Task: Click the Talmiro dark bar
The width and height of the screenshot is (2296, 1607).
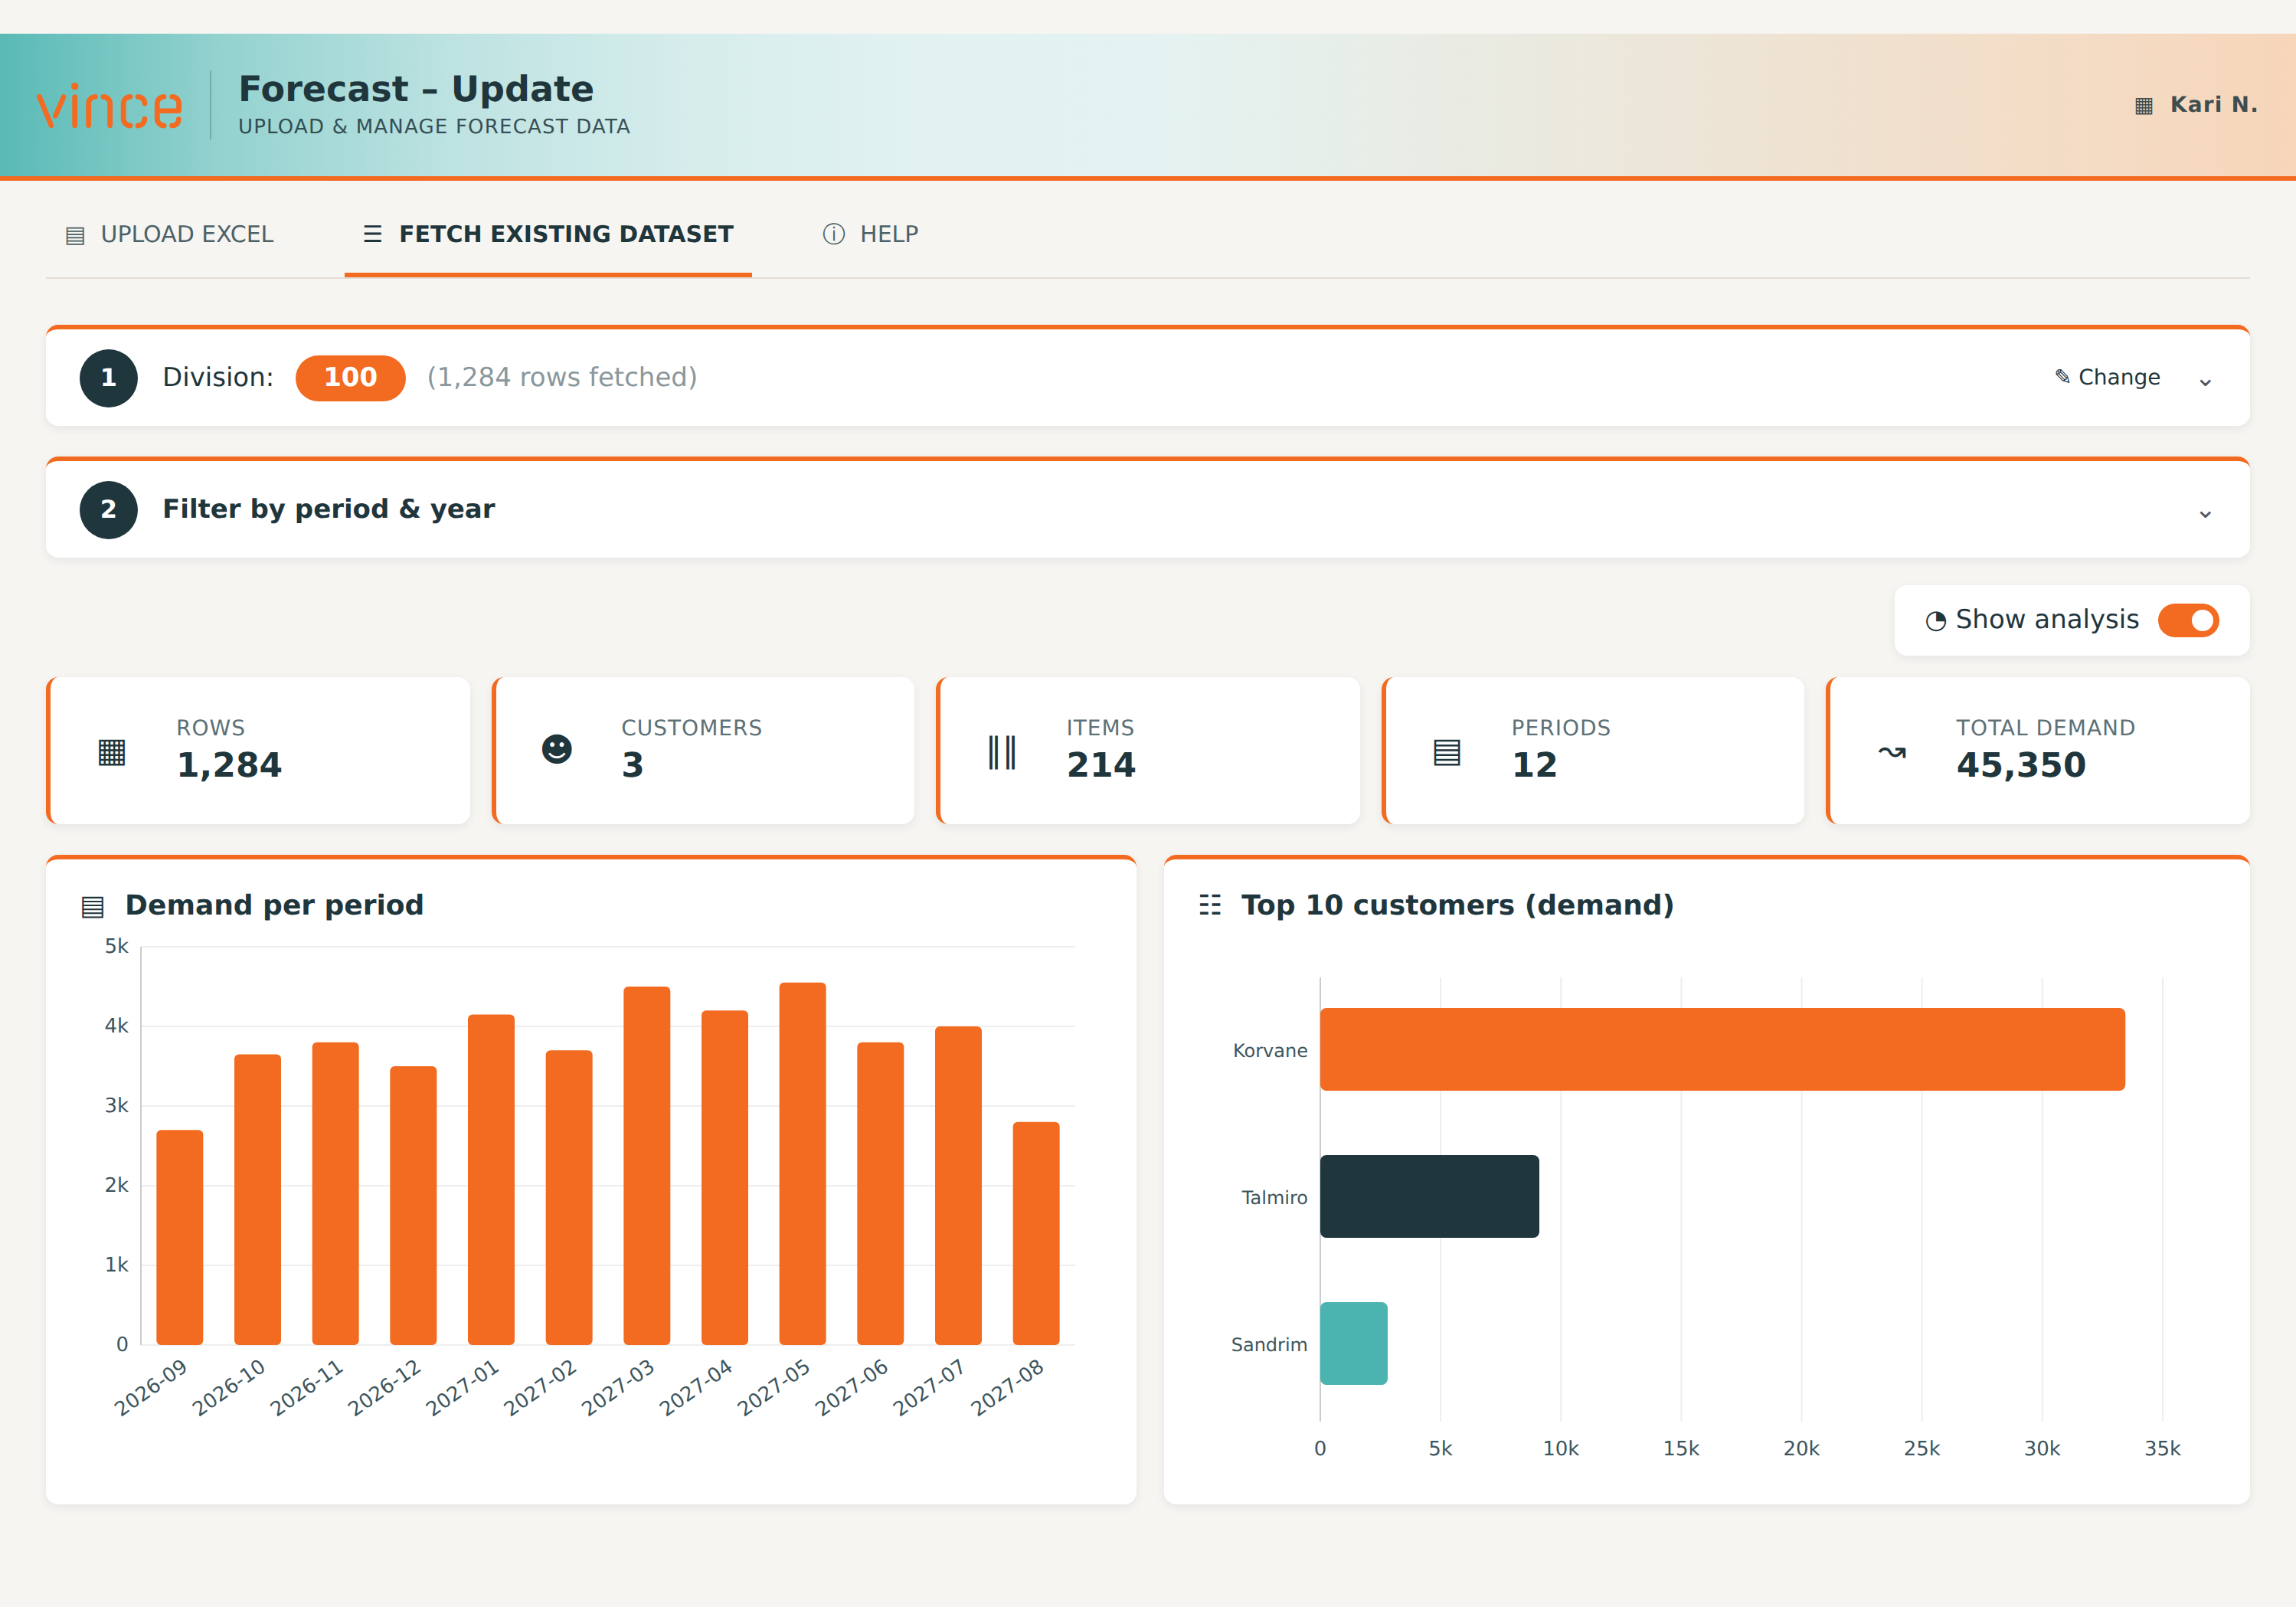Action: (1429, 1197)
